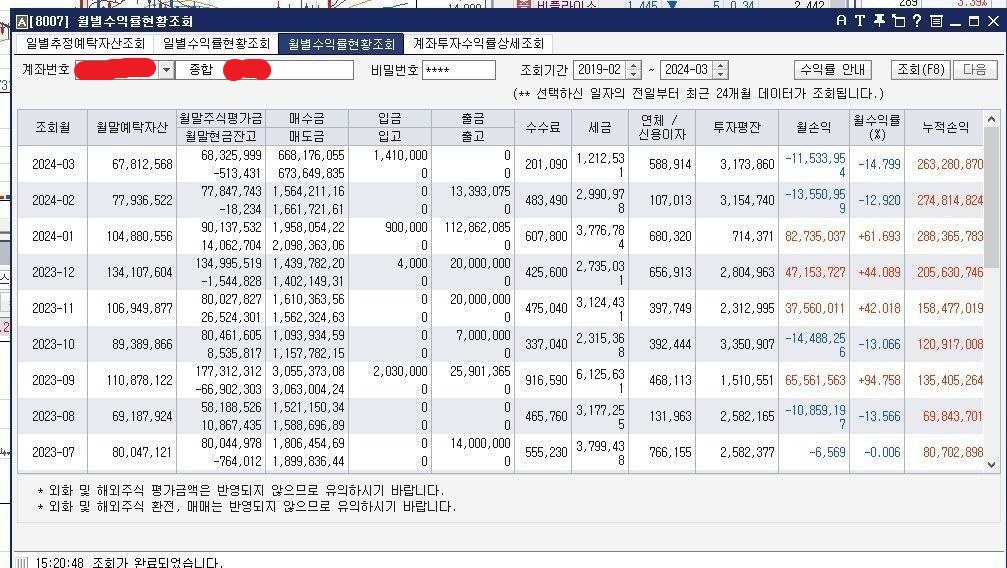Select the 2024-03 row month cell
1007x568 pixels.
pos(53,164)
